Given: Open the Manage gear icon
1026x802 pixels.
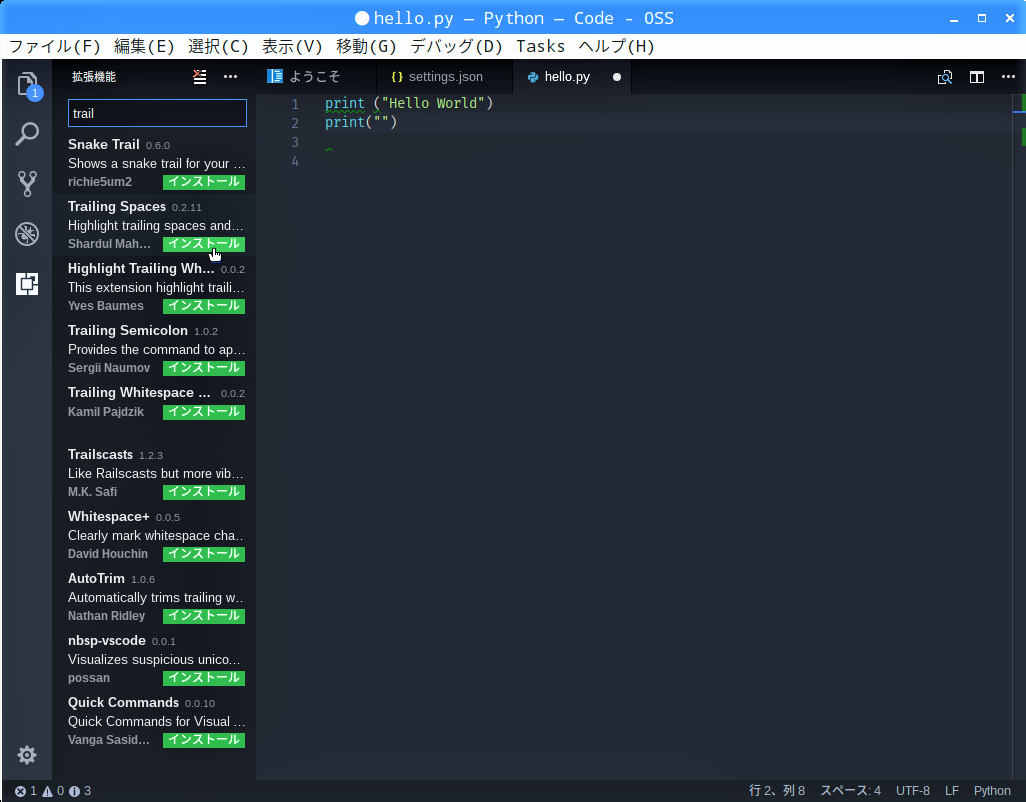Looking at the screenshot, I should tap(27, 755).
